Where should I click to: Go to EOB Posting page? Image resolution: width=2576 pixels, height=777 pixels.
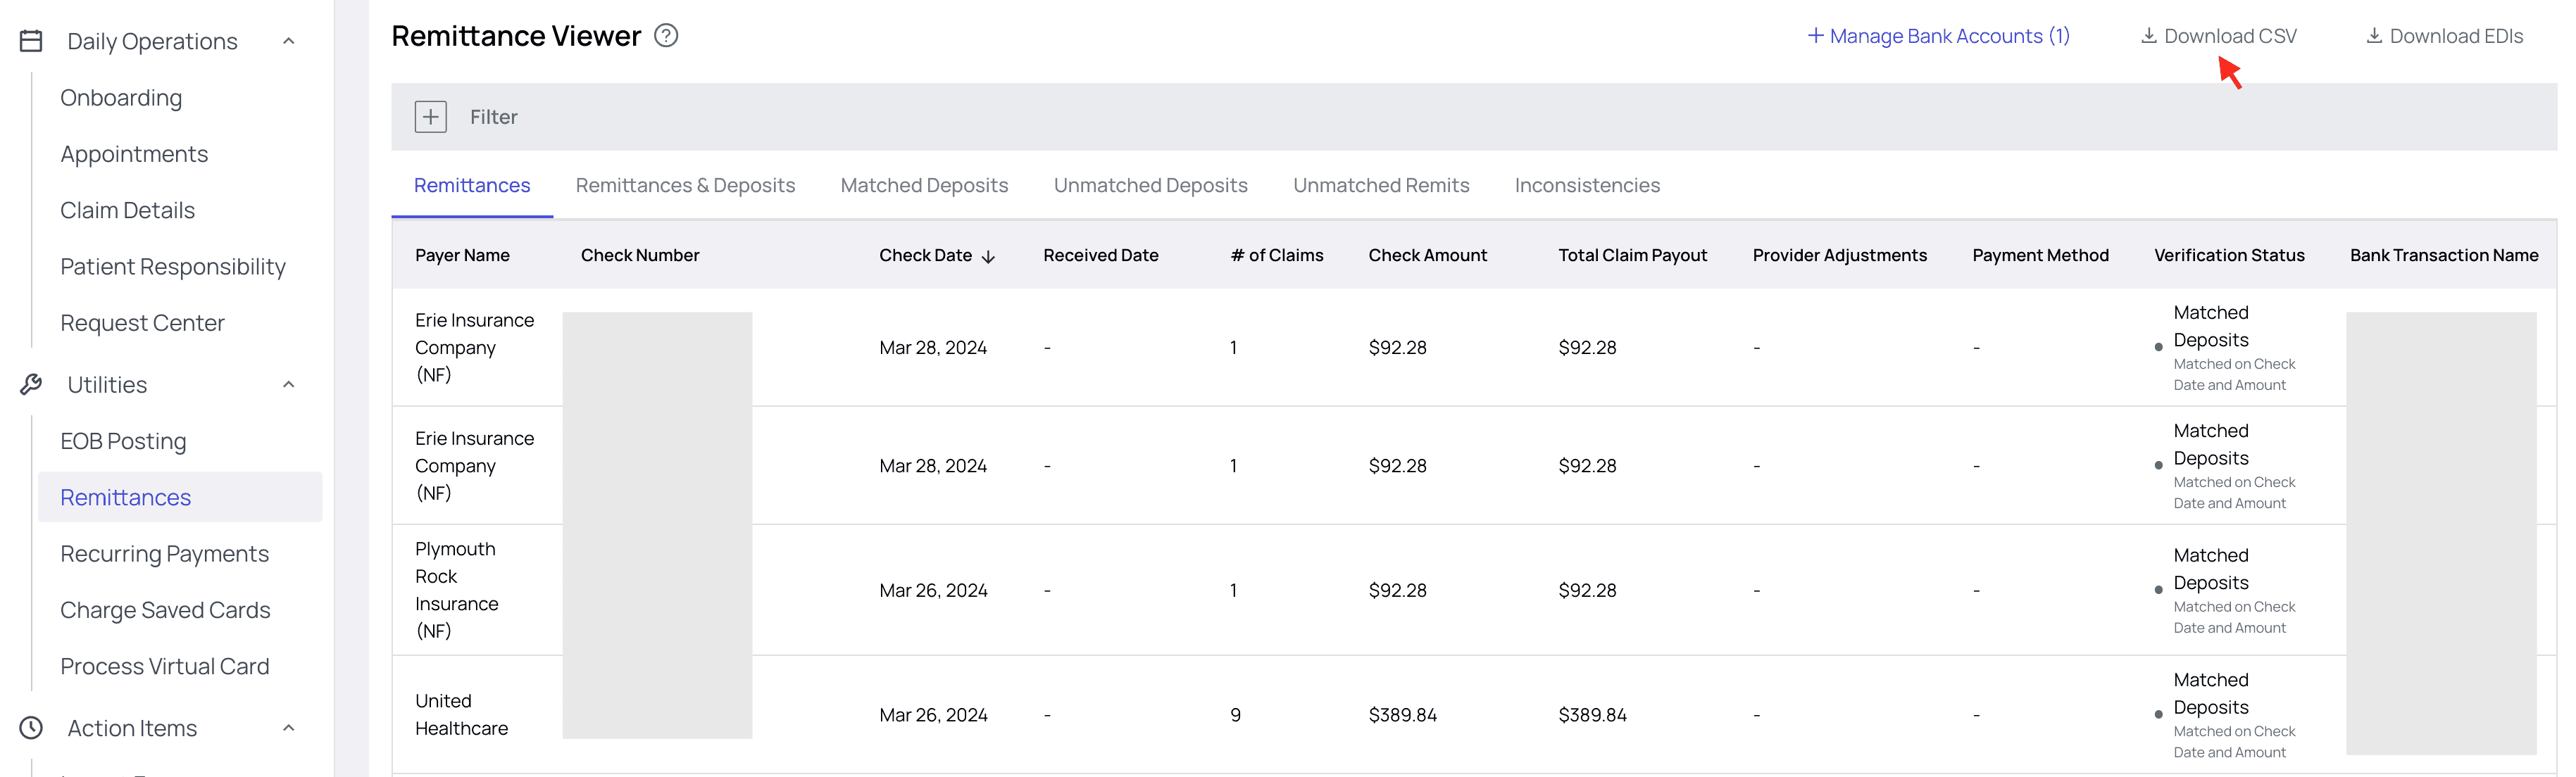pos(123,441)
